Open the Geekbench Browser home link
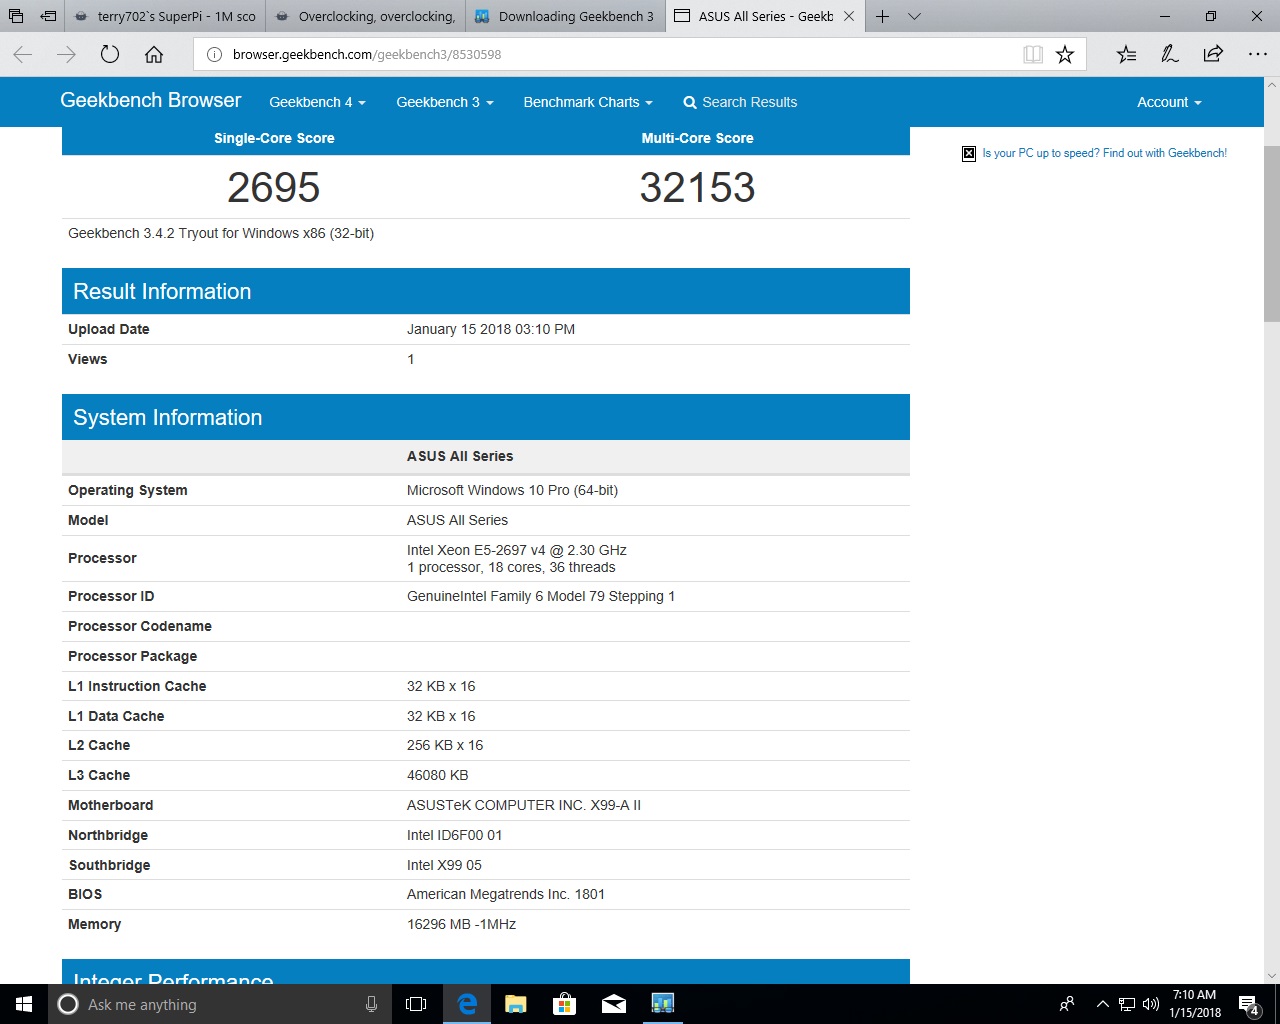1280x1024 pixels. coord(150,101)
